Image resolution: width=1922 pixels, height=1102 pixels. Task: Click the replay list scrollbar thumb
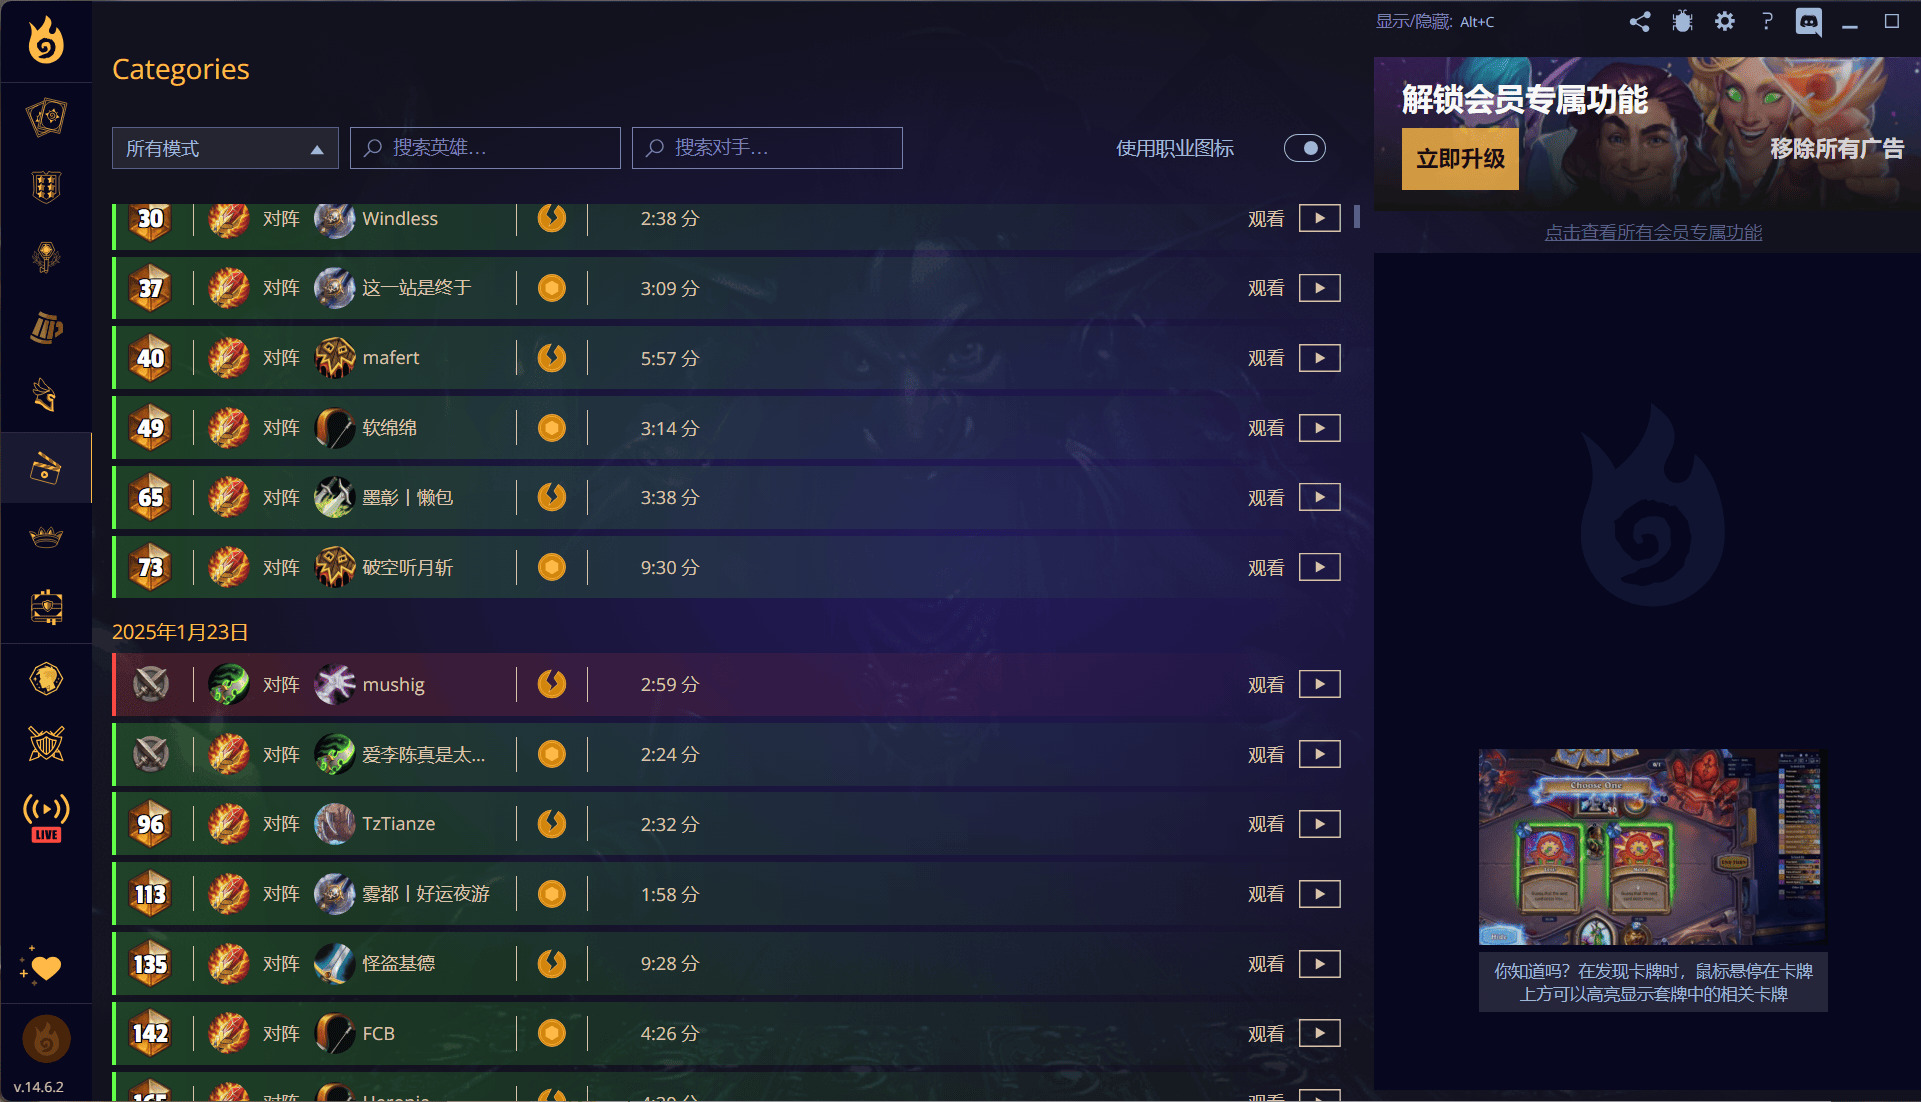pyautogui.click(x=1357, y=217)
